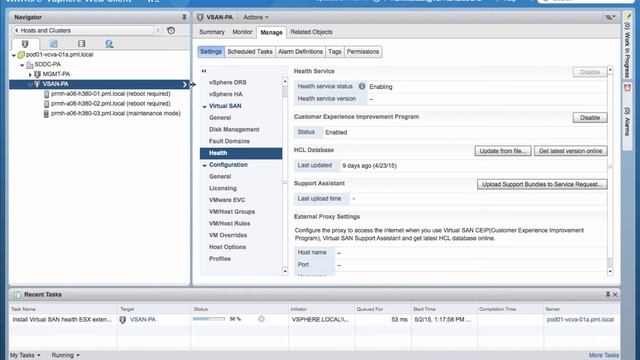Open Work In Progress side panel icon
640x360 pixels.
(x=627, y=16)
